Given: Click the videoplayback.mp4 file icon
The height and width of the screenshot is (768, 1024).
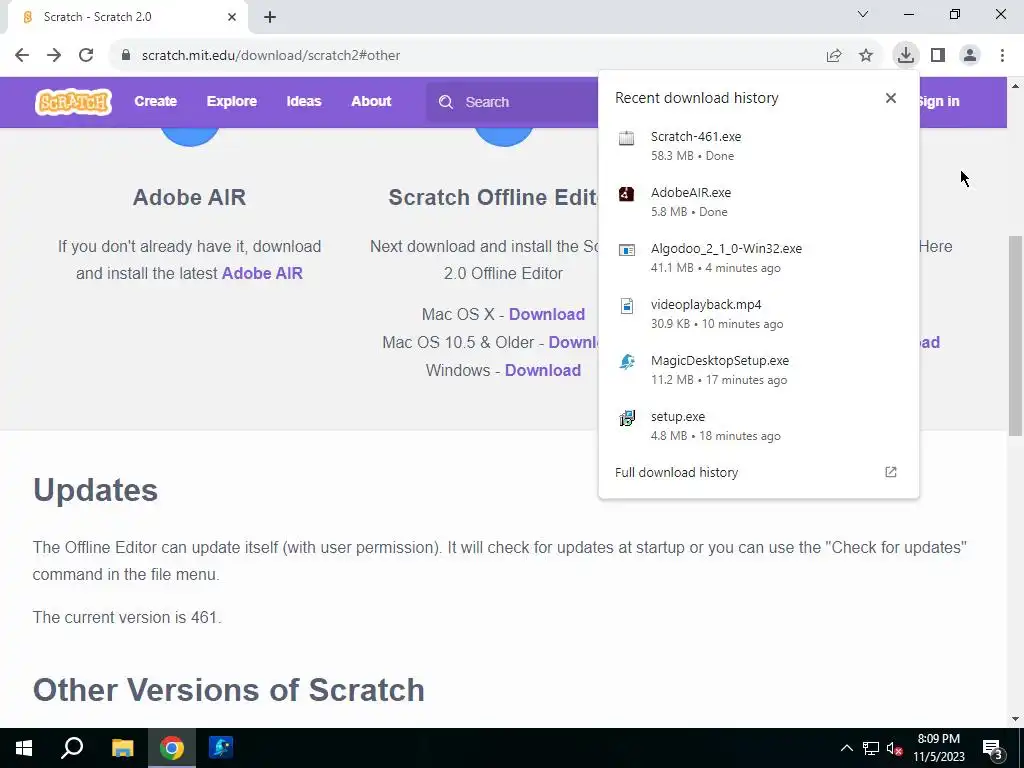Looking at the screenshot, I should (x=626, y=306).
